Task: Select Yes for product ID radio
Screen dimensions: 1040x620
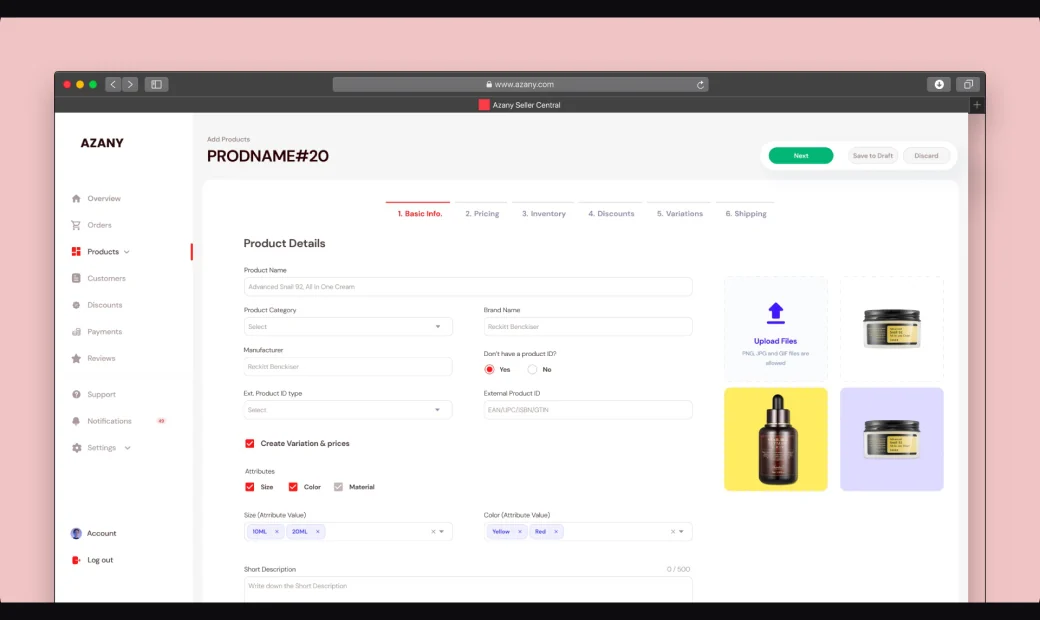Action: pyautogui.click(x=489, y=369)
